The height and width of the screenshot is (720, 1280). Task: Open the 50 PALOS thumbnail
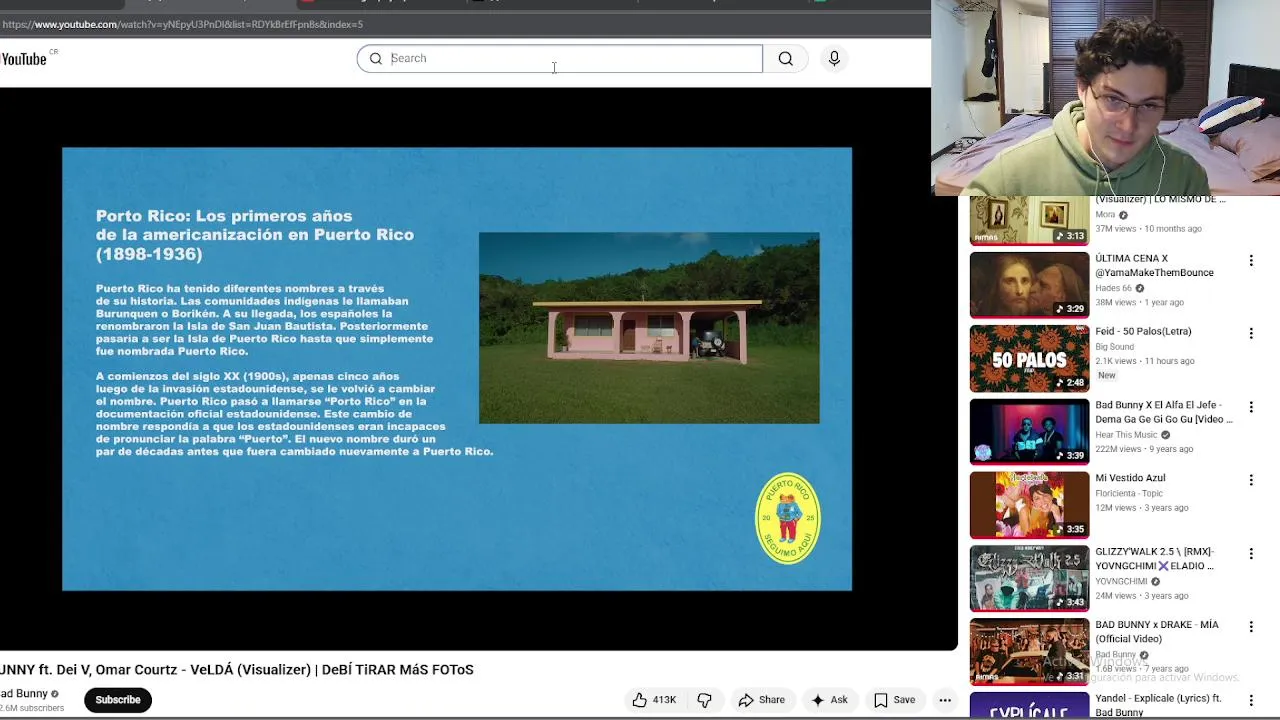1029,358
